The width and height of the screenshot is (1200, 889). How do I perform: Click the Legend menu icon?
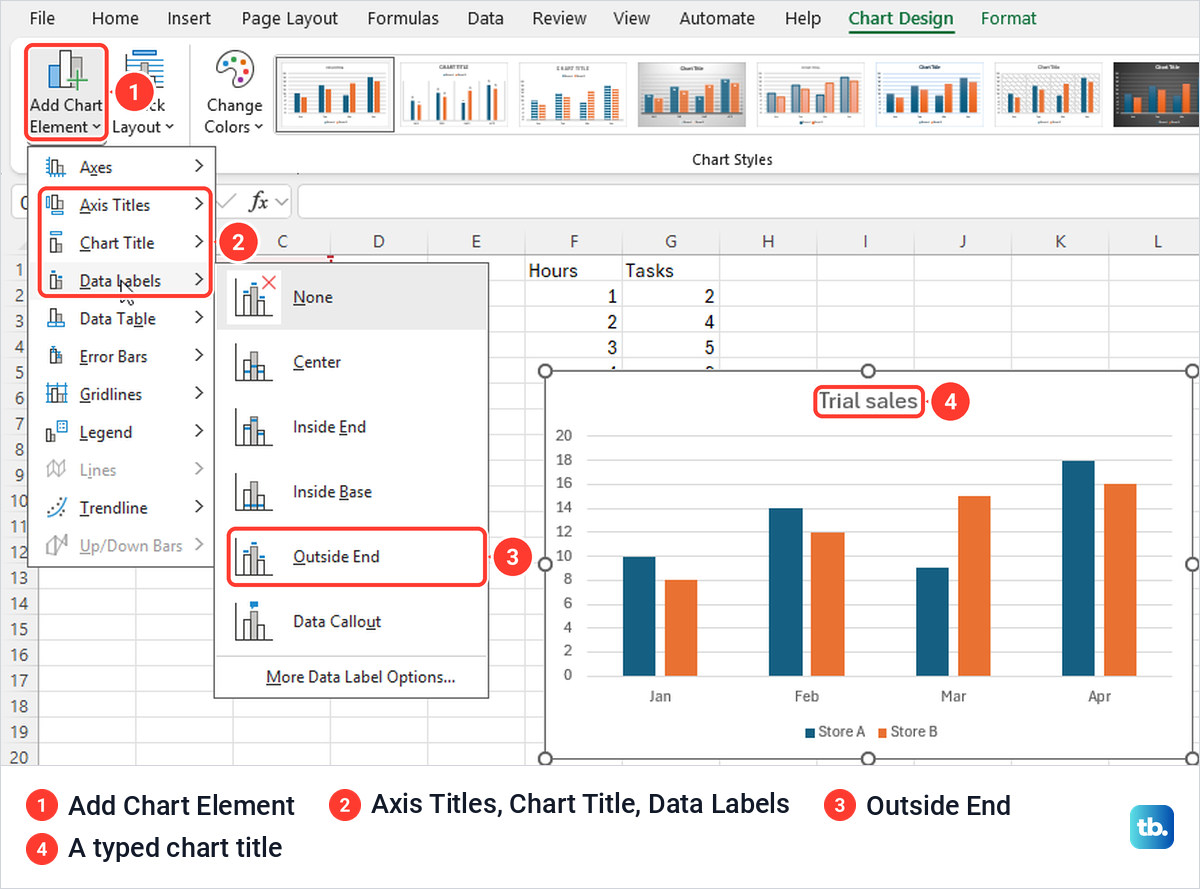[57, 432]
